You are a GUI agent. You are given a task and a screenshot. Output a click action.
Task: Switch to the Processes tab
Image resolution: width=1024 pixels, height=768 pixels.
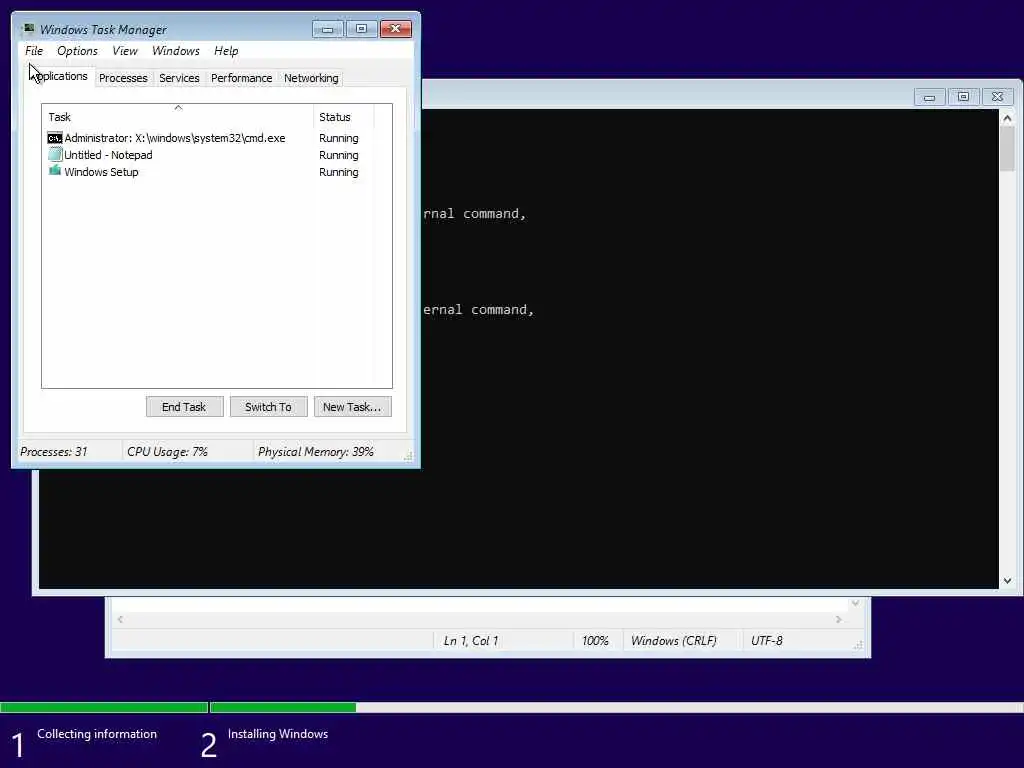click(x=123, y=78)
